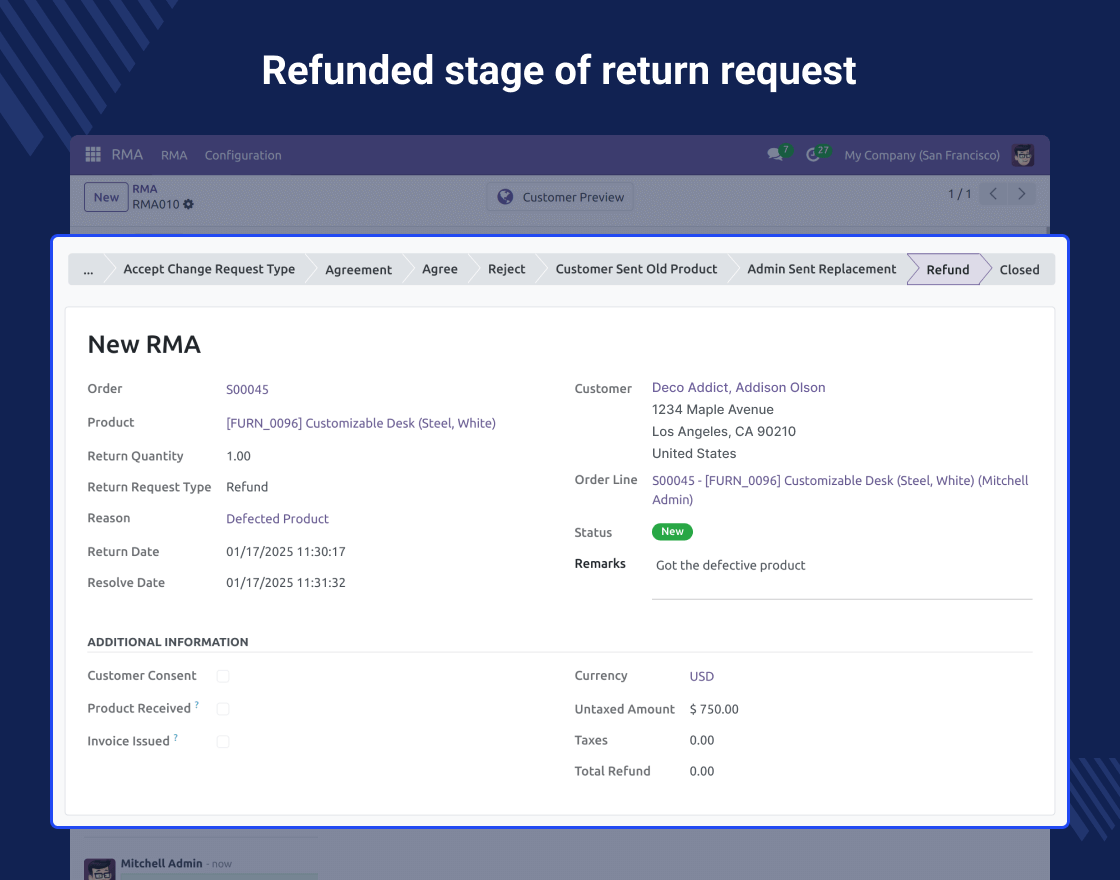Click the 1234 Maple Avenue address line
Viewport: 1120px width, 880px height.
coord(712,409)
